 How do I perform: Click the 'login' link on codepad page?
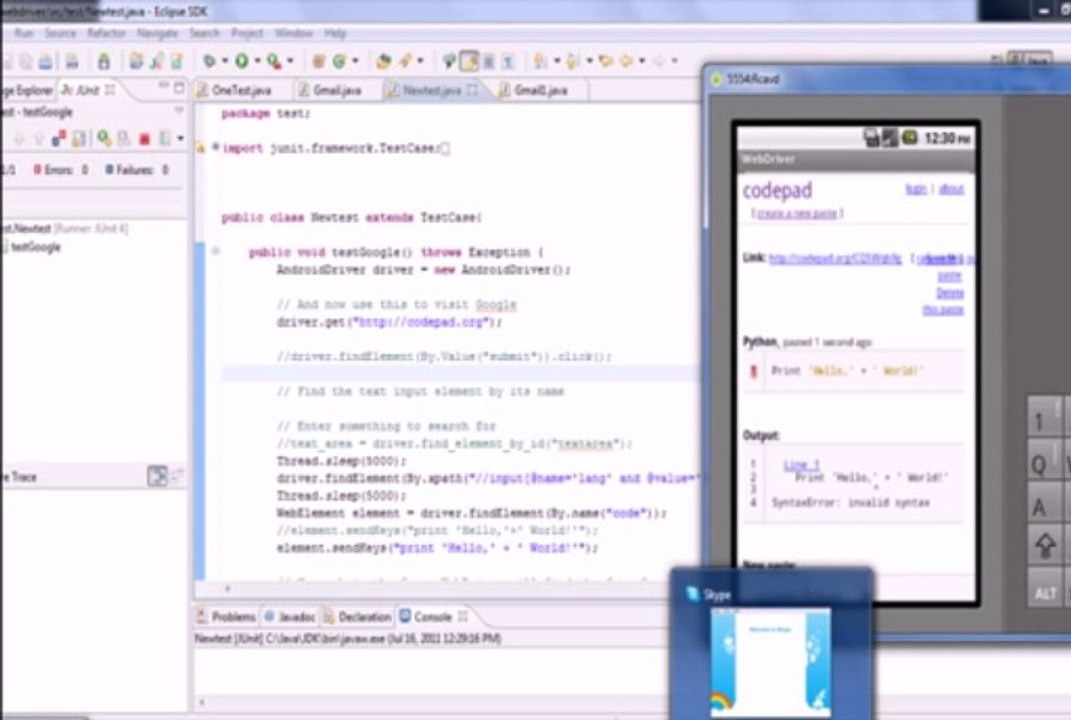coord(916,189)
